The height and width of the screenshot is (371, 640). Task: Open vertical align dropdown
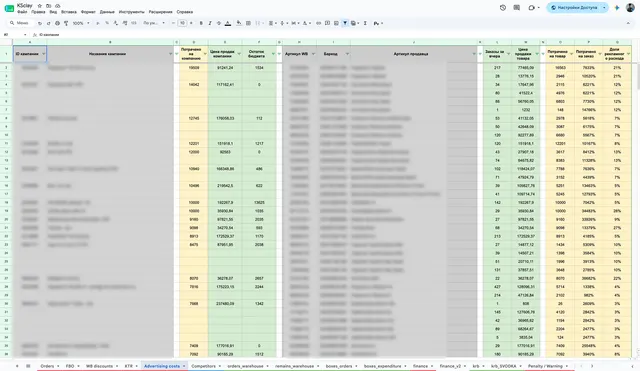283,23
